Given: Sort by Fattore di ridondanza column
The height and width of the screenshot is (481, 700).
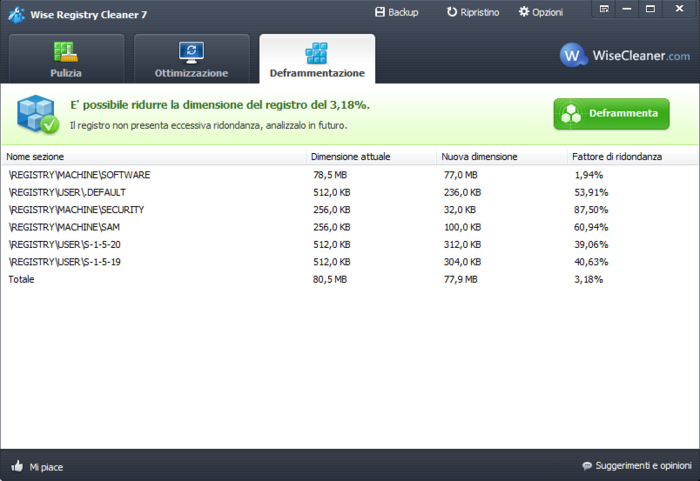Looking at the screenshot, I should tap(617, 157).
